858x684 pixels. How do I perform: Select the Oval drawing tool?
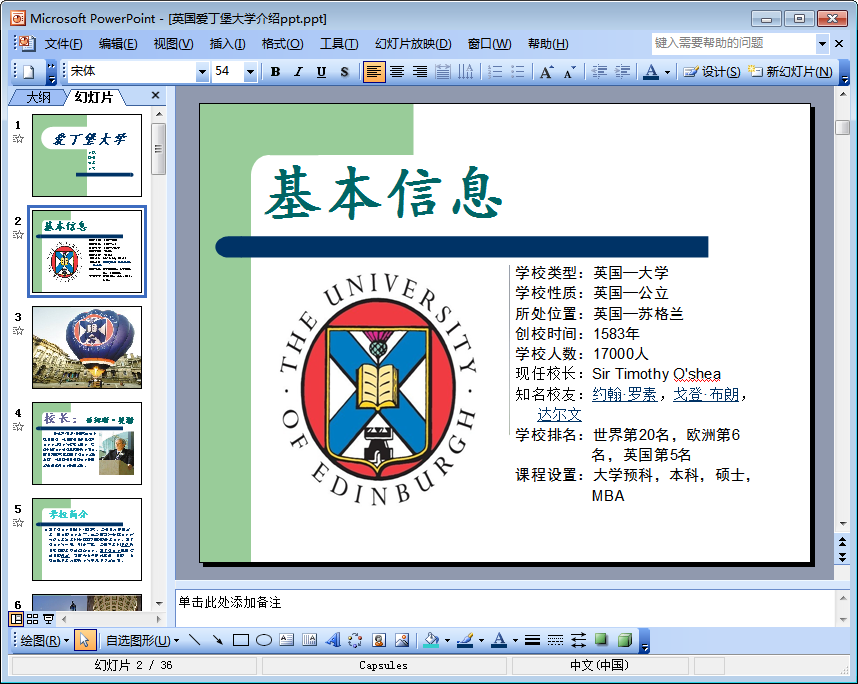(264, 640)
